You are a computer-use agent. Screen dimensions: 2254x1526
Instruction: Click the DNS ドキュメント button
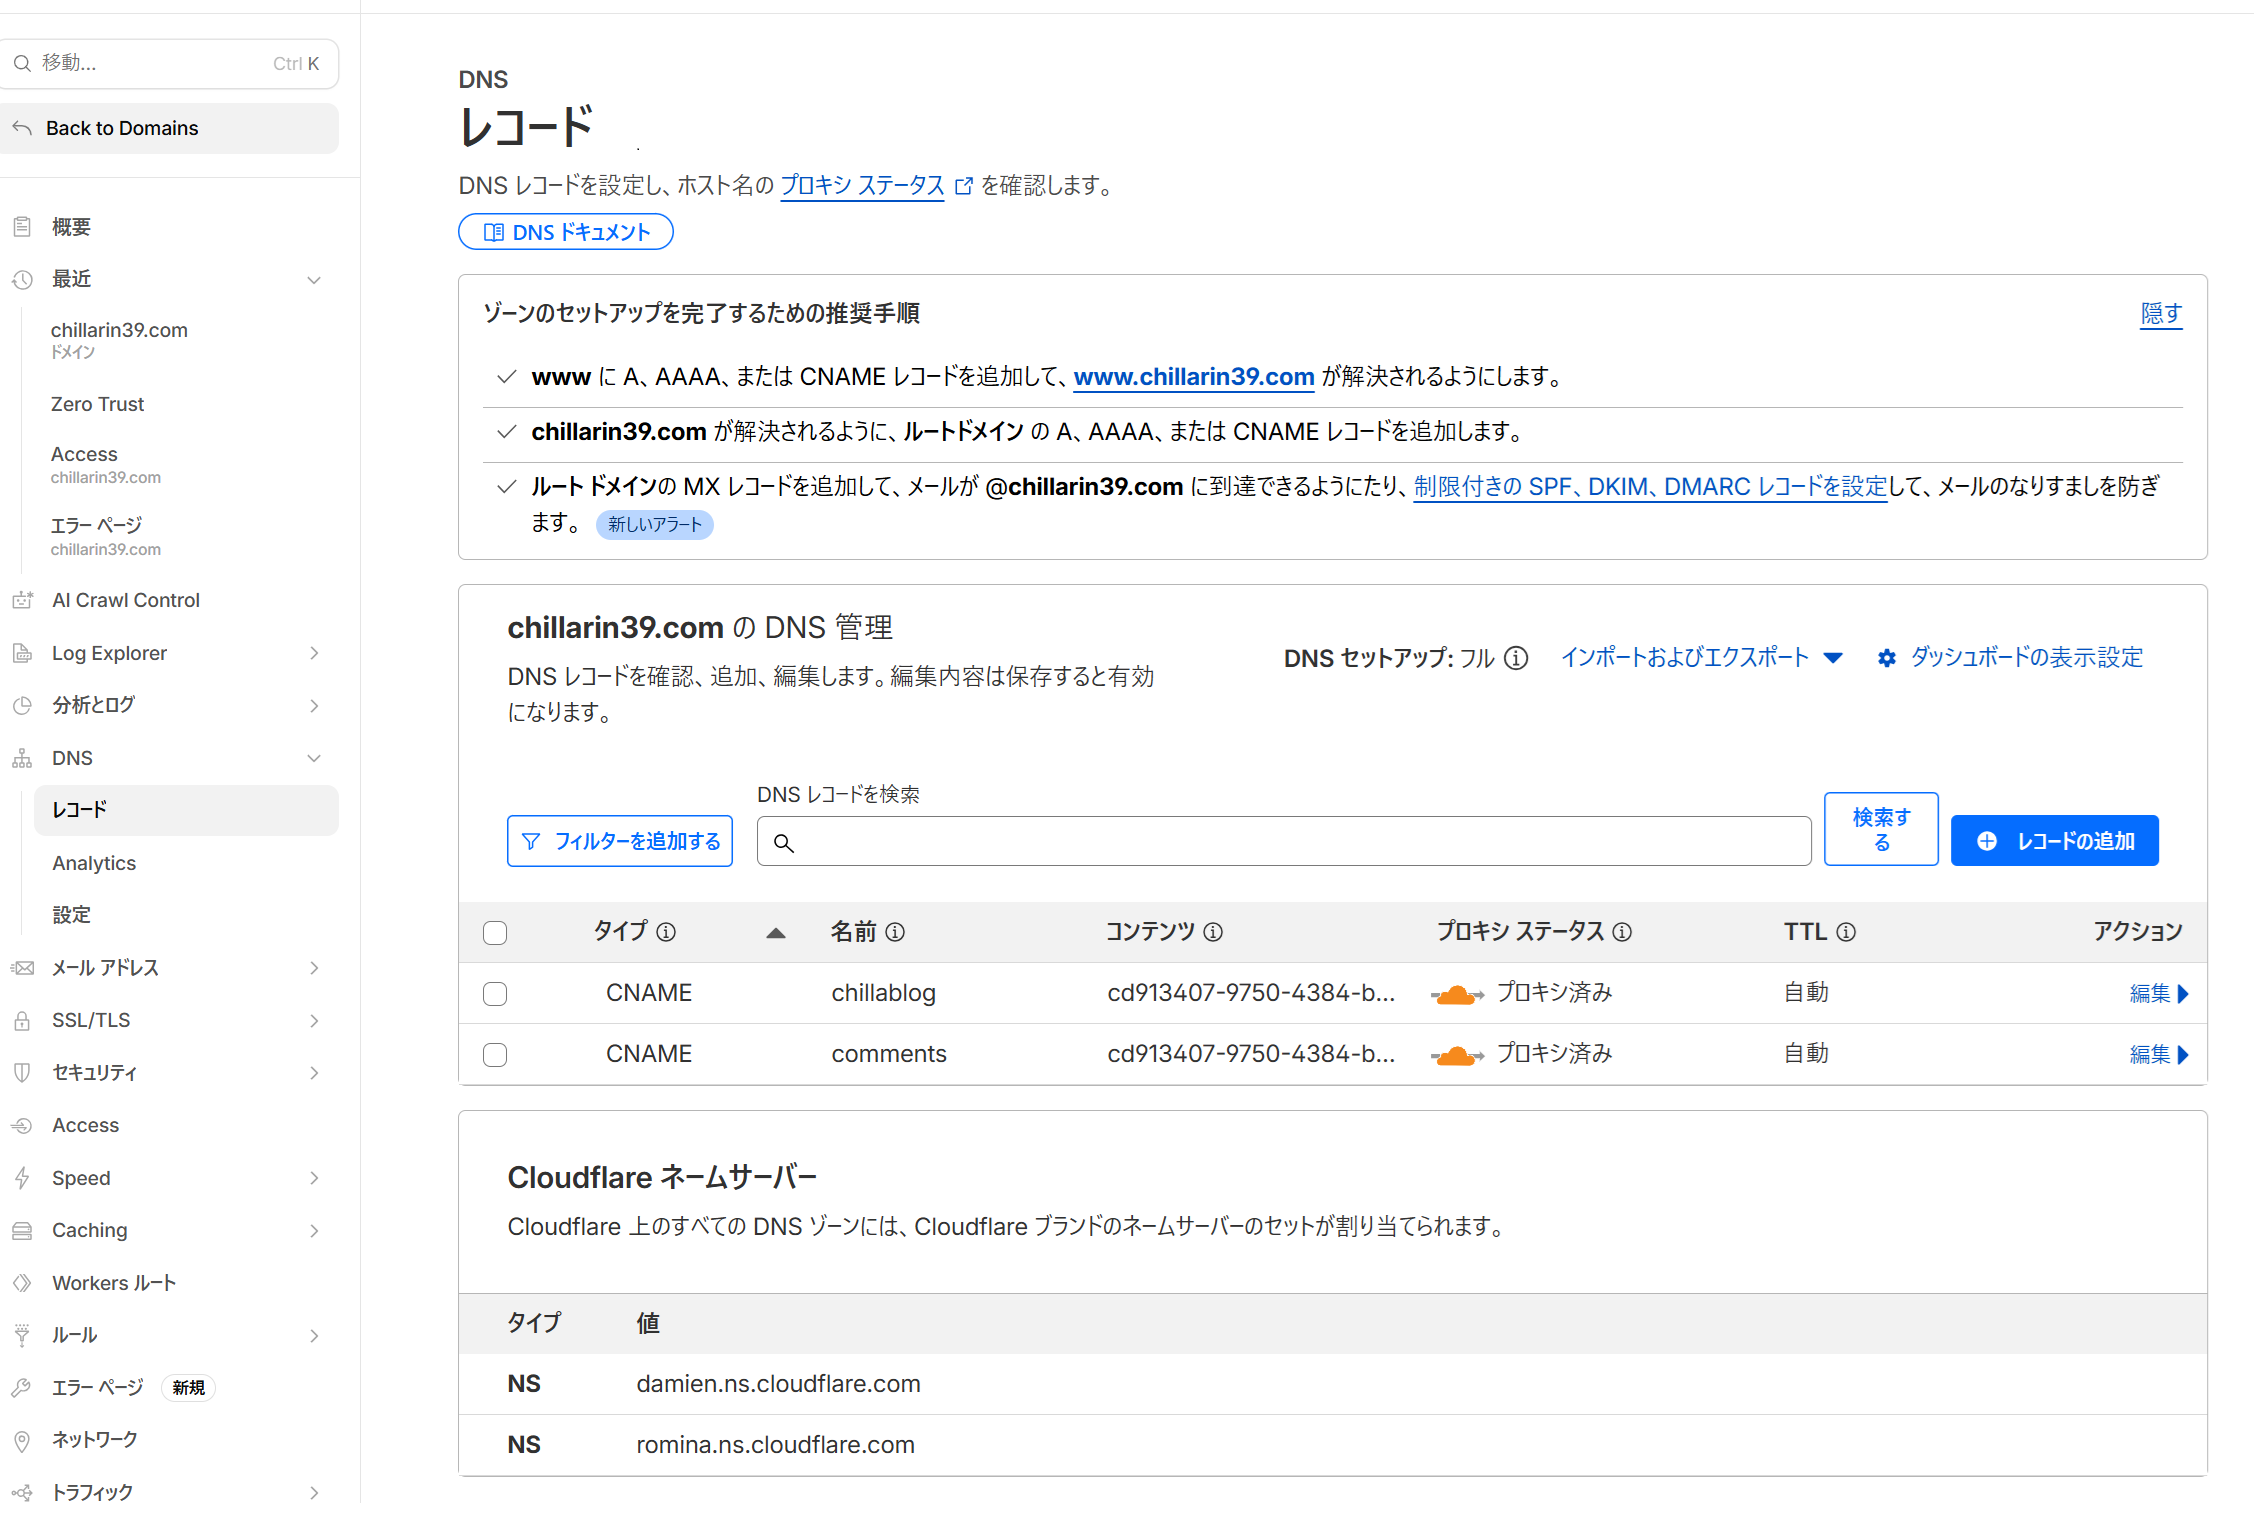pos(566,232)
